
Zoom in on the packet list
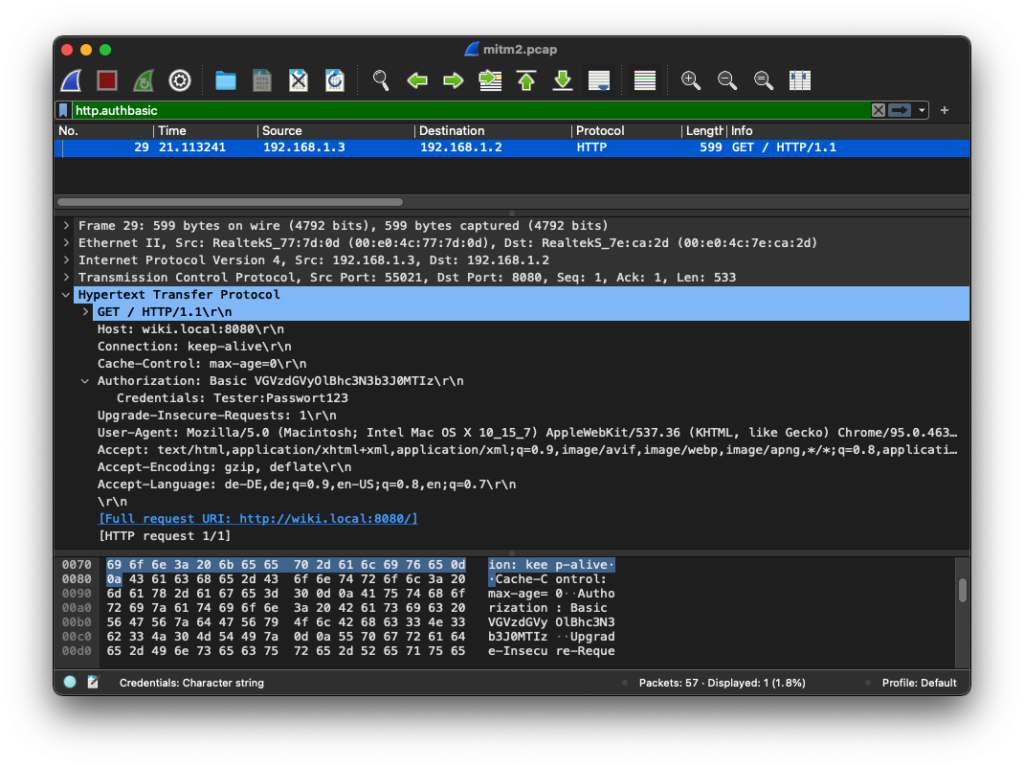pos(690,80)
